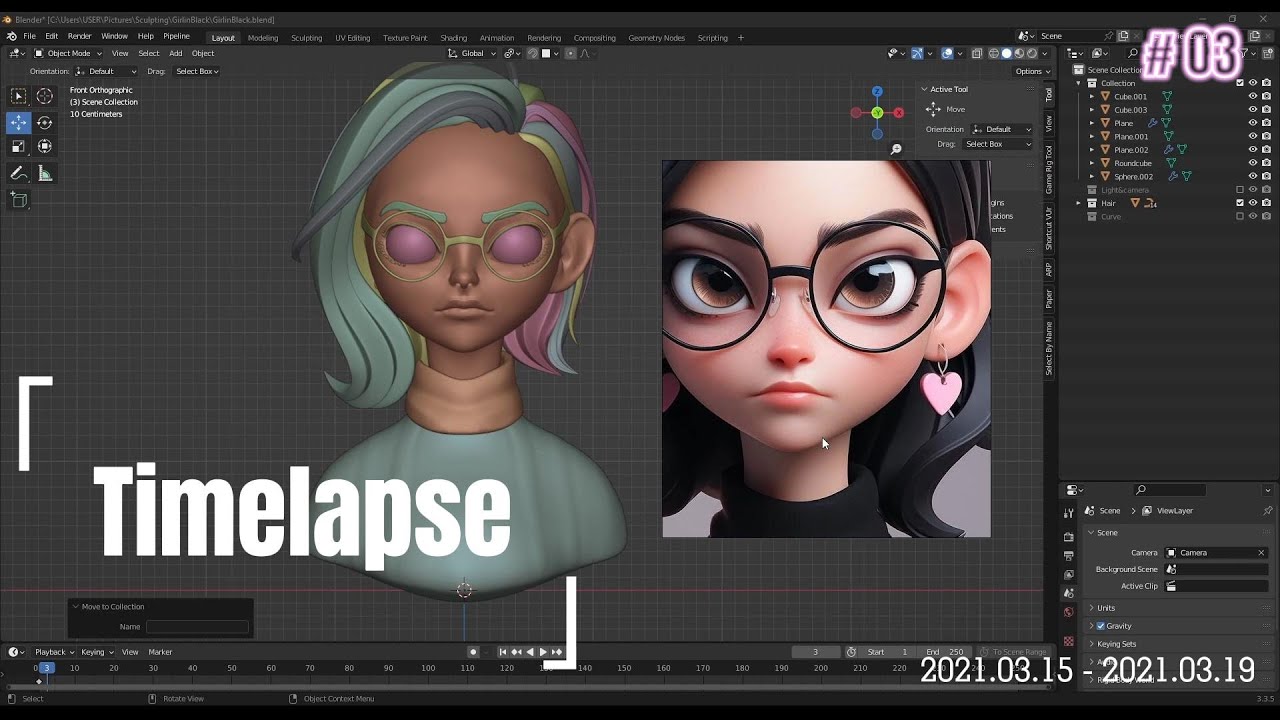The height and width of the screenshot is (720, 1280).
Task: Activate the Move tool in toolbar
Action: pos(18,123)
